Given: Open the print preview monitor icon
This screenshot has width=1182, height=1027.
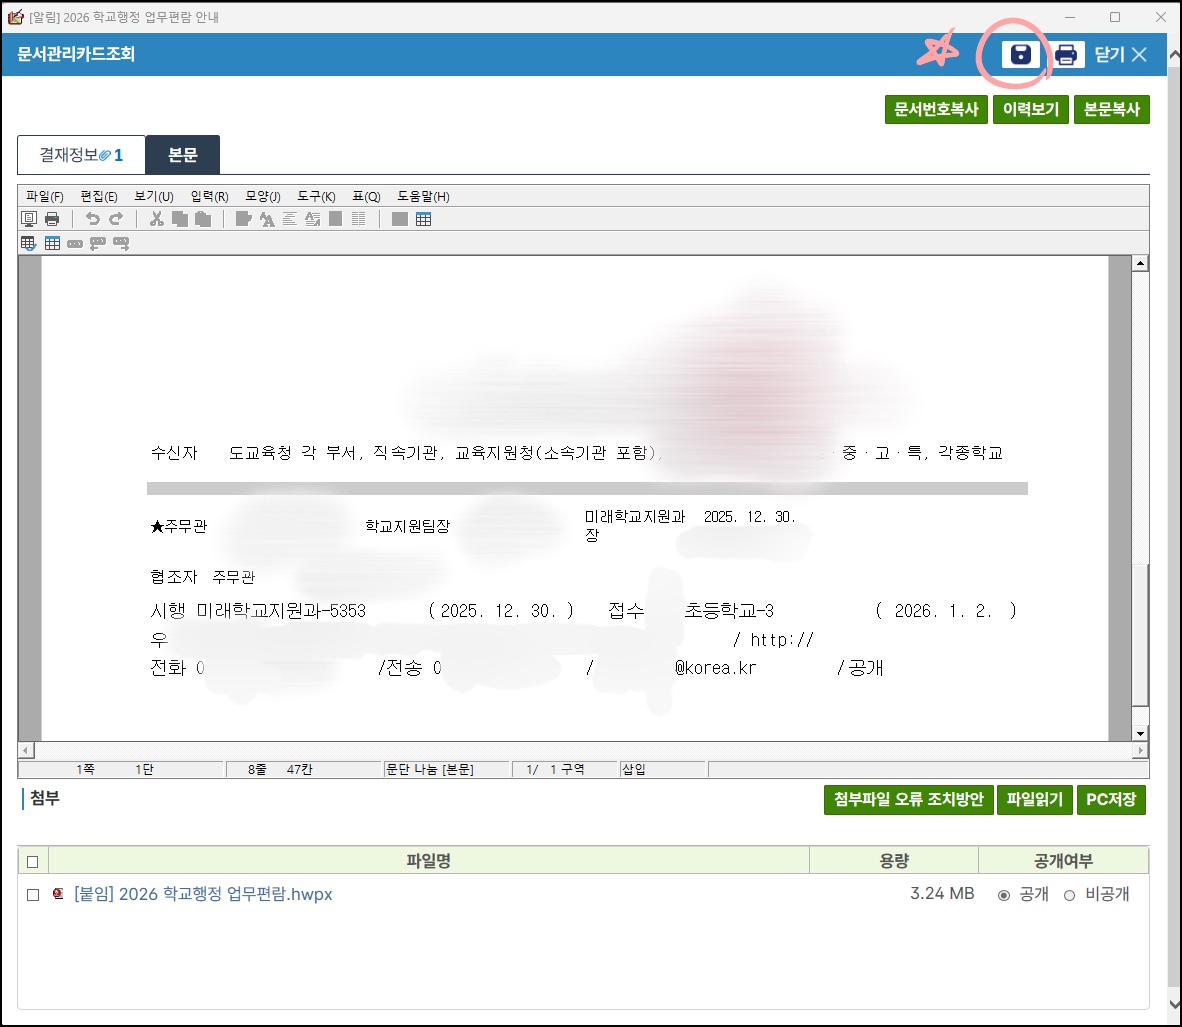Looking at the screenshot, I should coord(28,219).
